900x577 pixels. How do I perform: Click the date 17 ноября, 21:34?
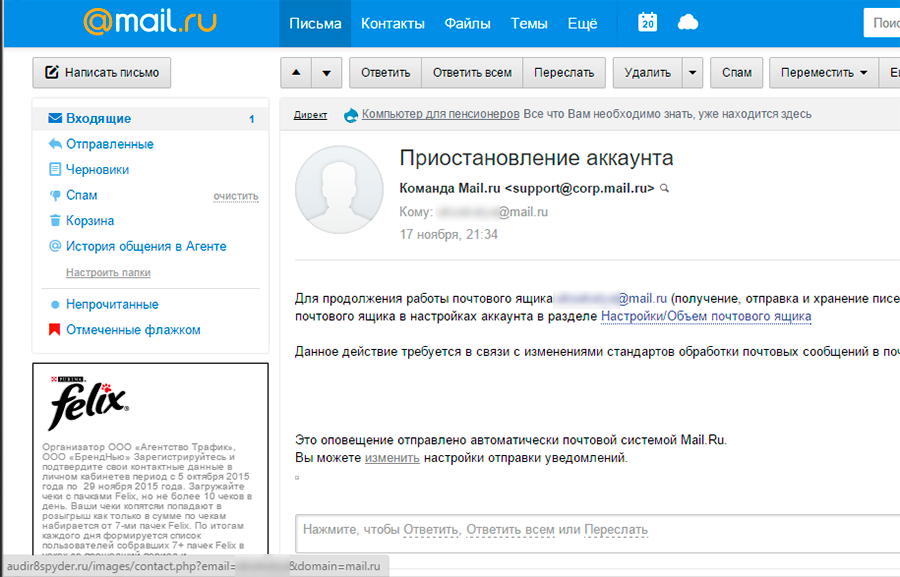pos(449,234)
